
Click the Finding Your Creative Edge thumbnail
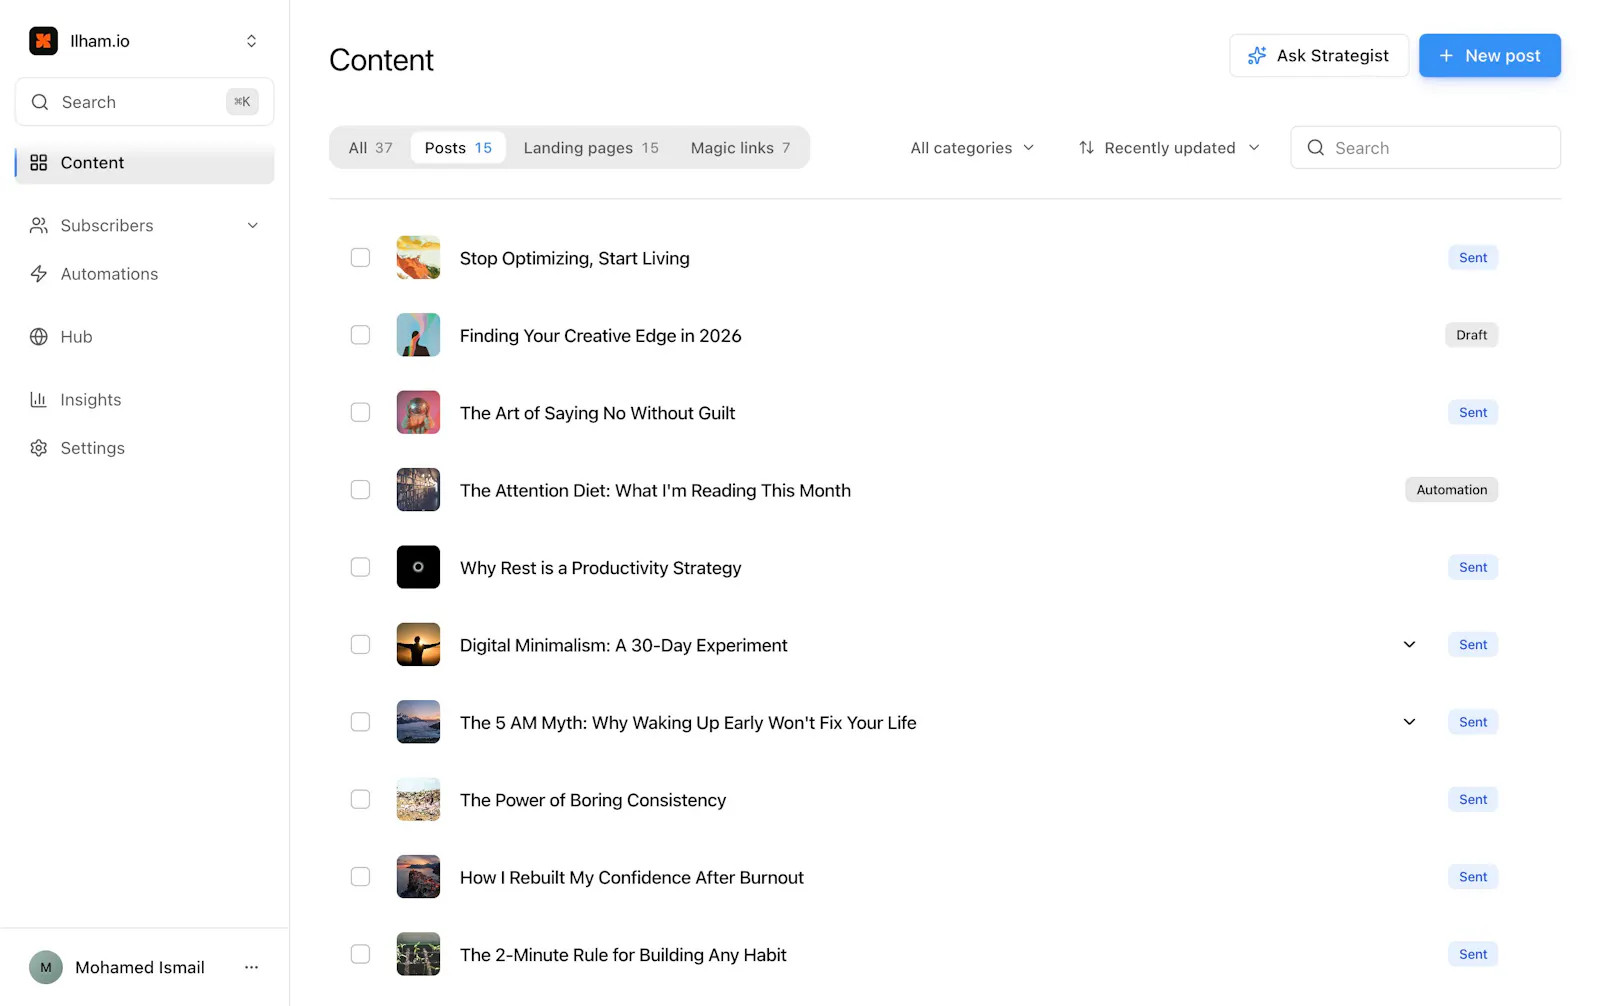(418, 335)
